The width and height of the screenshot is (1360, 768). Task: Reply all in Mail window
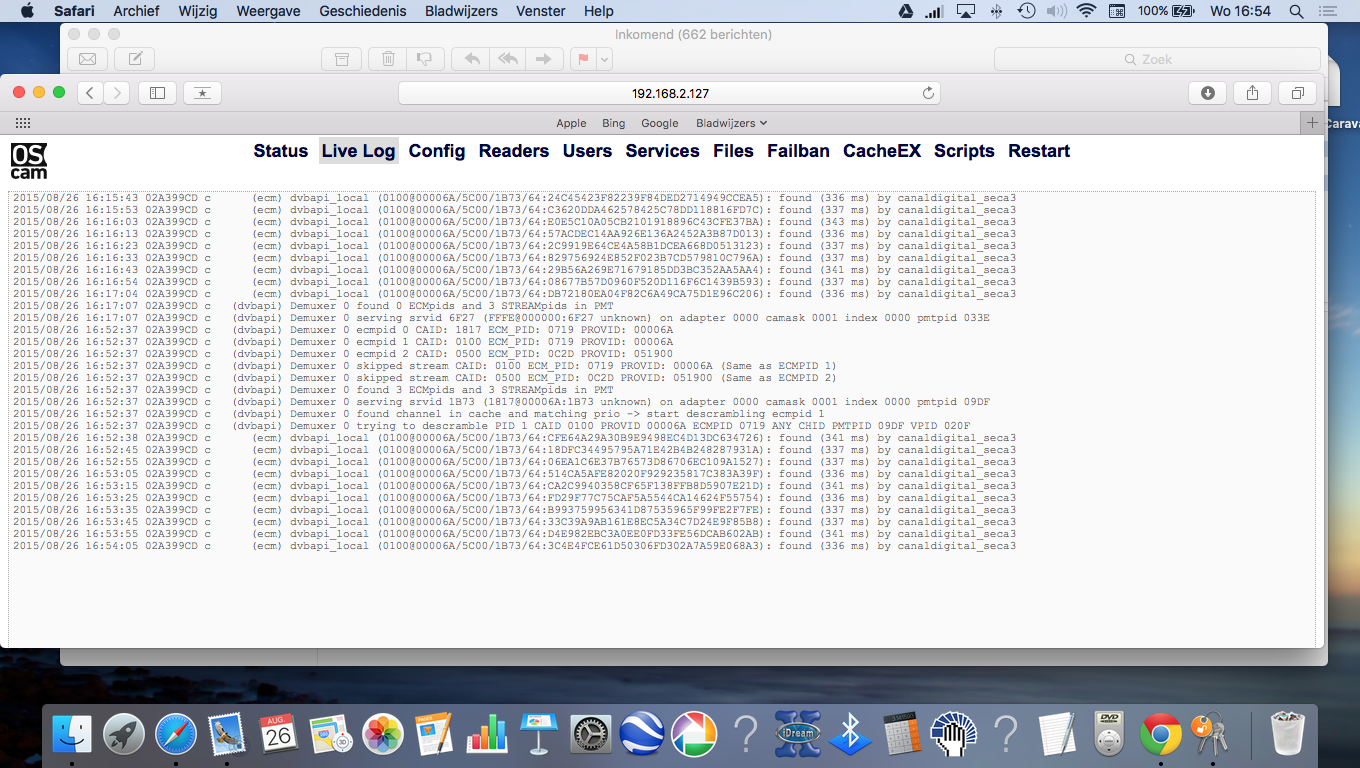pyautogui.click(x=508, y=59)
